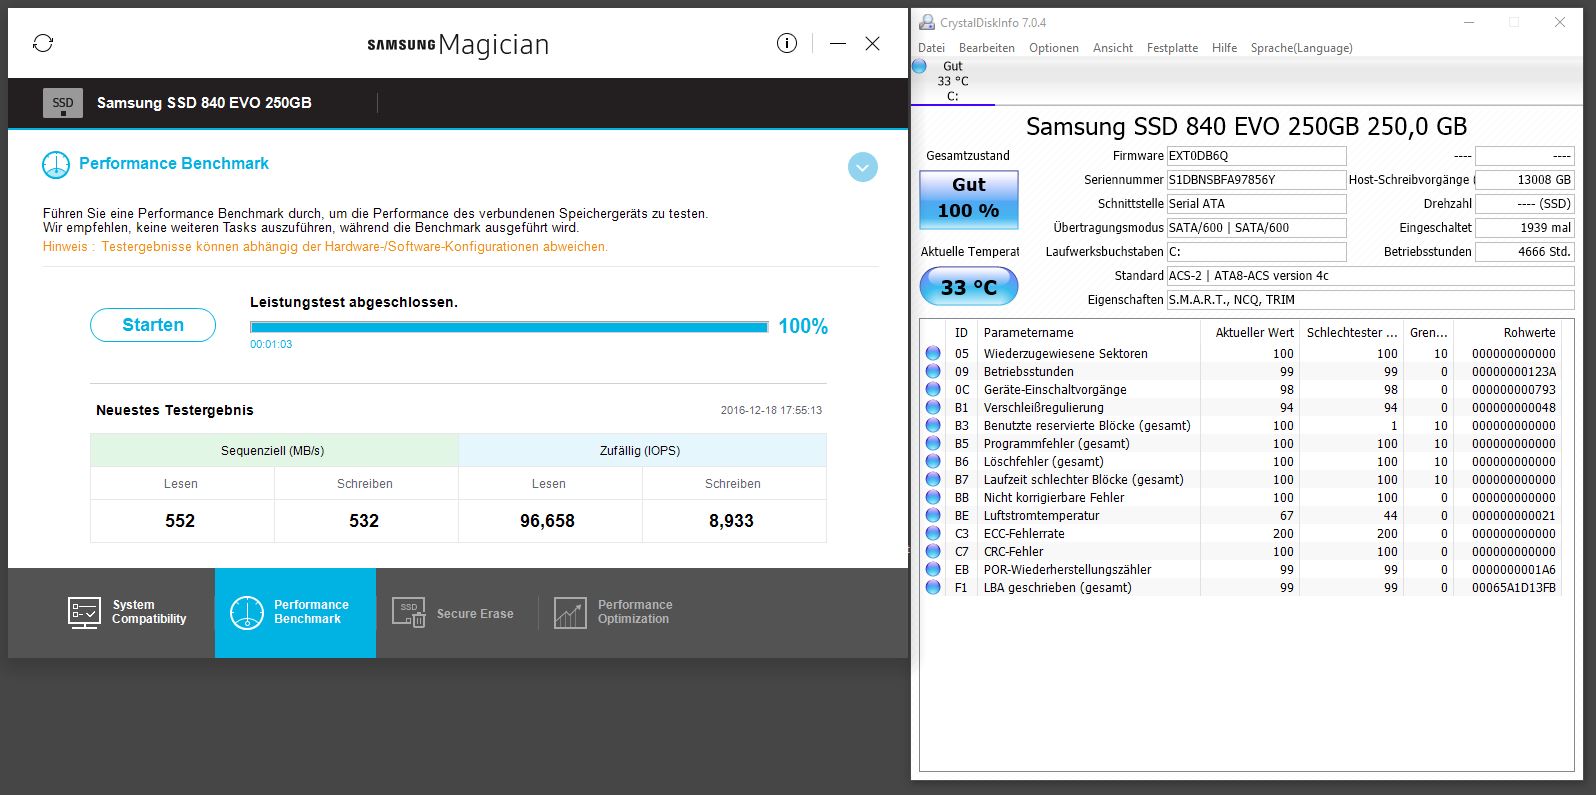Click the sequential write value 532
Viewport: 1596px width, 795px height.
pos(364,521)
